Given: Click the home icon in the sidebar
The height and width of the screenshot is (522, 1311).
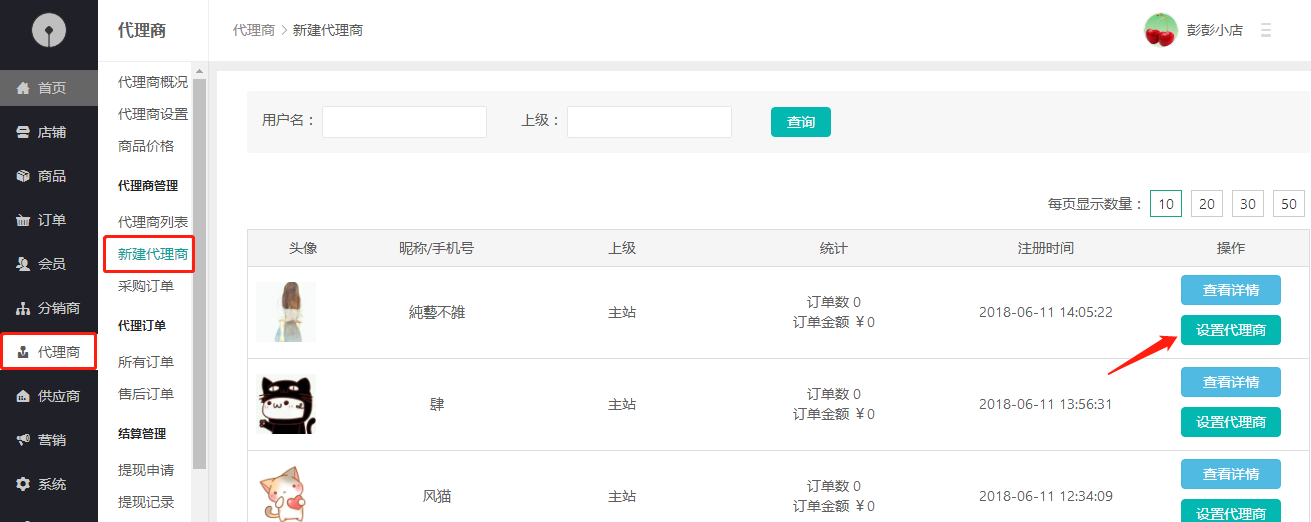Looking at the screenshot, I should click(x=23, y=88).
